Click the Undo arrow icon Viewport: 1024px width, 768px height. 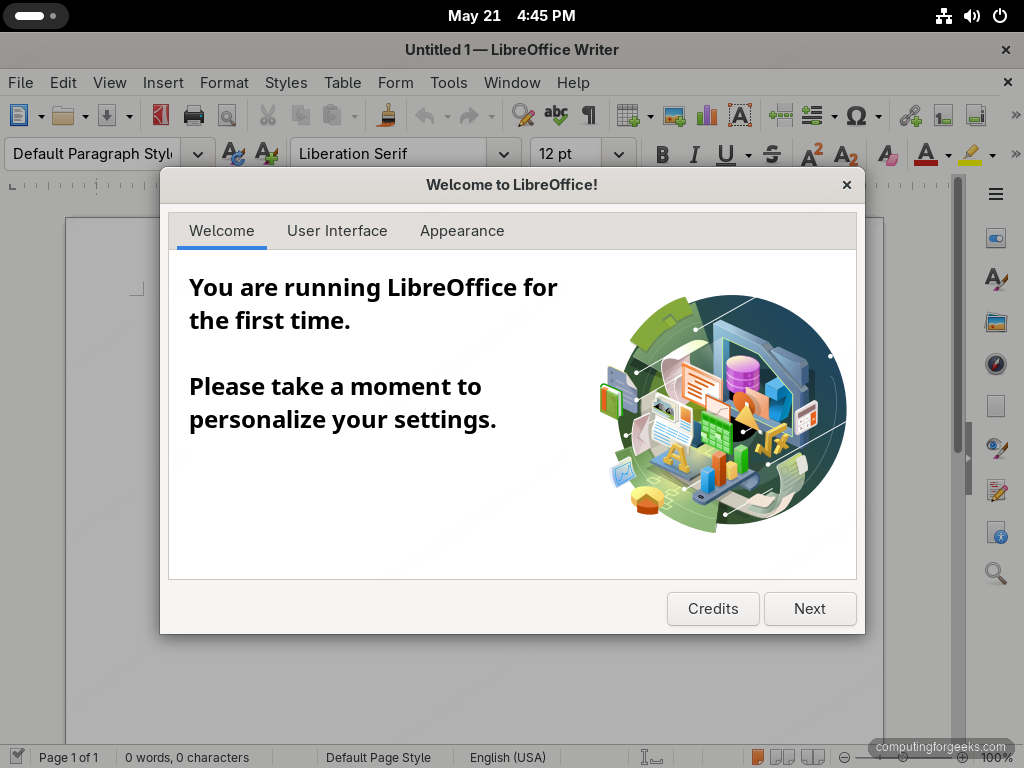point(425,116)
